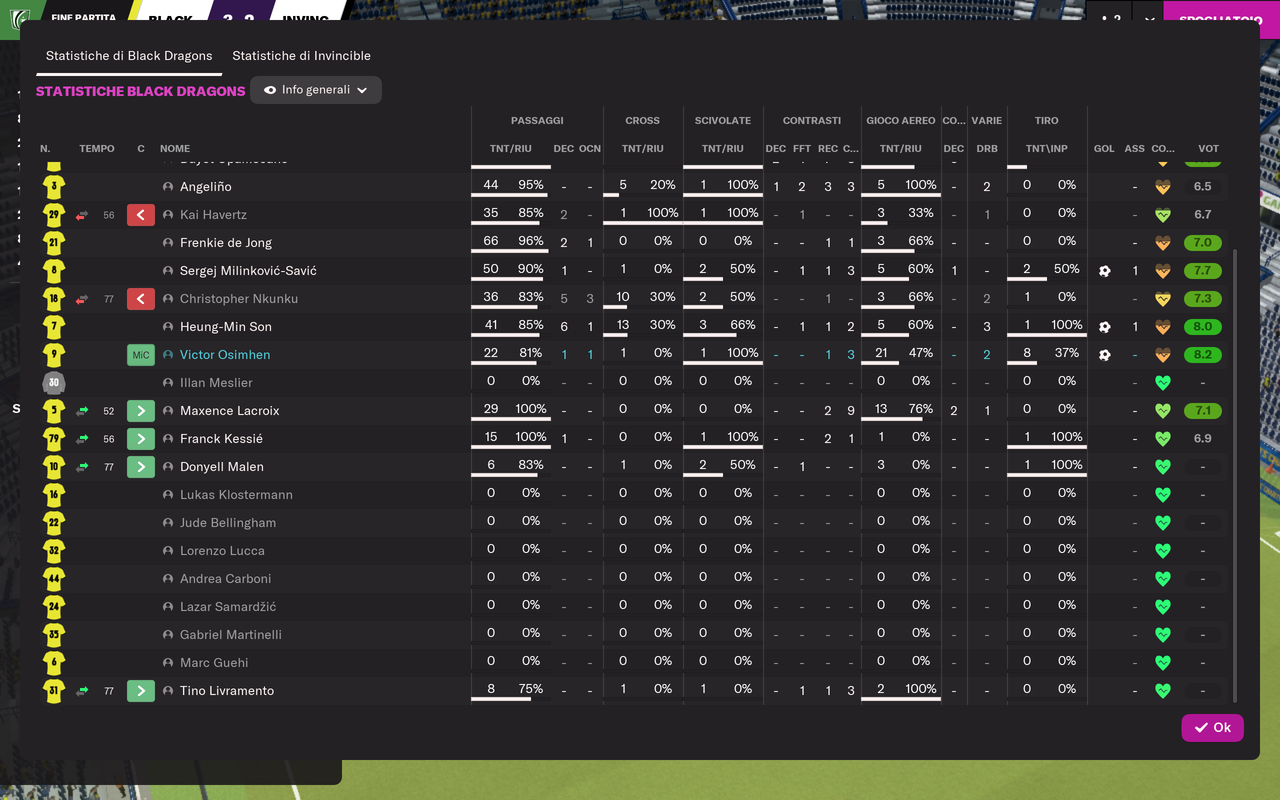
Task: Click Illan Meslier green condition heart
Action: click(x=1162, y=383)
